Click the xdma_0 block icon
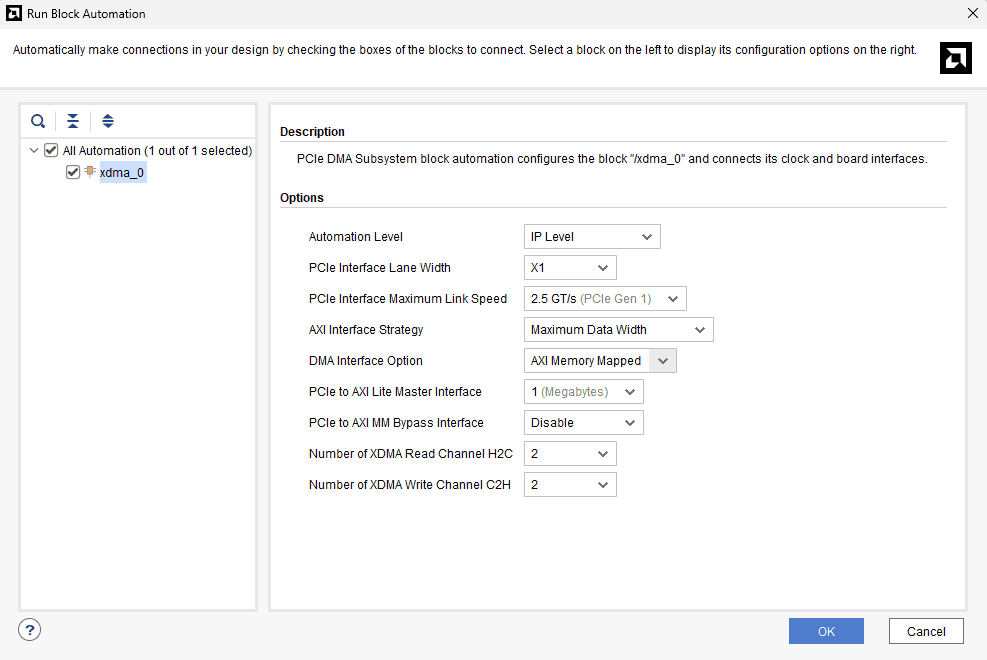 point(90,172)
